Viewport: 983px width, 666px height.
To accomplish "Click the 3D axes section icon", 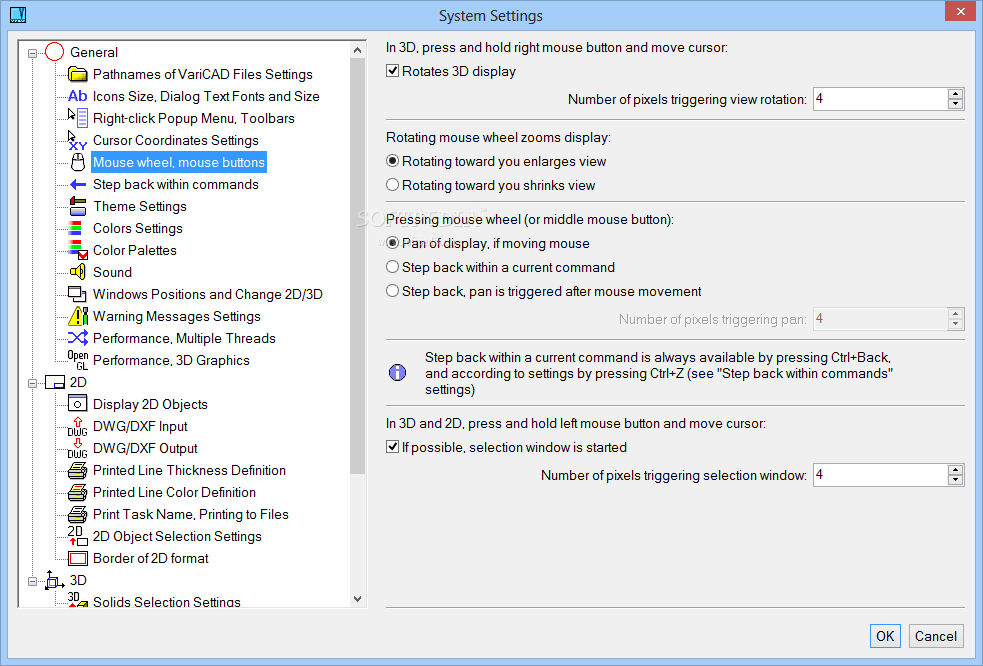I will [55, 580].
